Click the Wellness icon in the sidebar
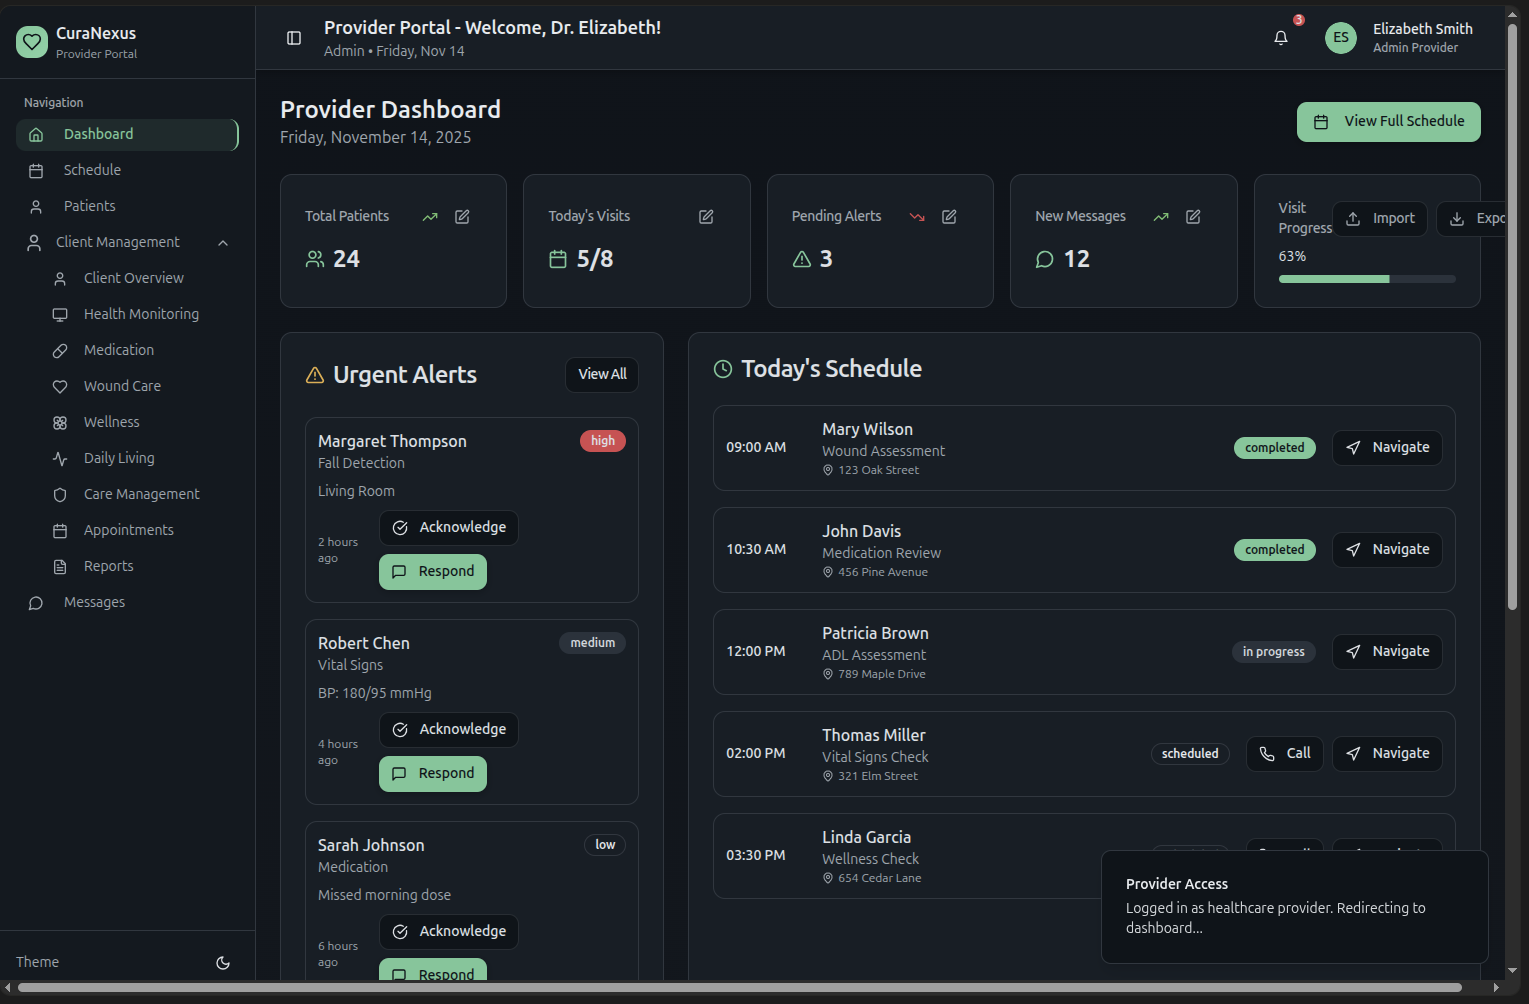This screenshot has height=1004, width=1529. pos(61,422)
